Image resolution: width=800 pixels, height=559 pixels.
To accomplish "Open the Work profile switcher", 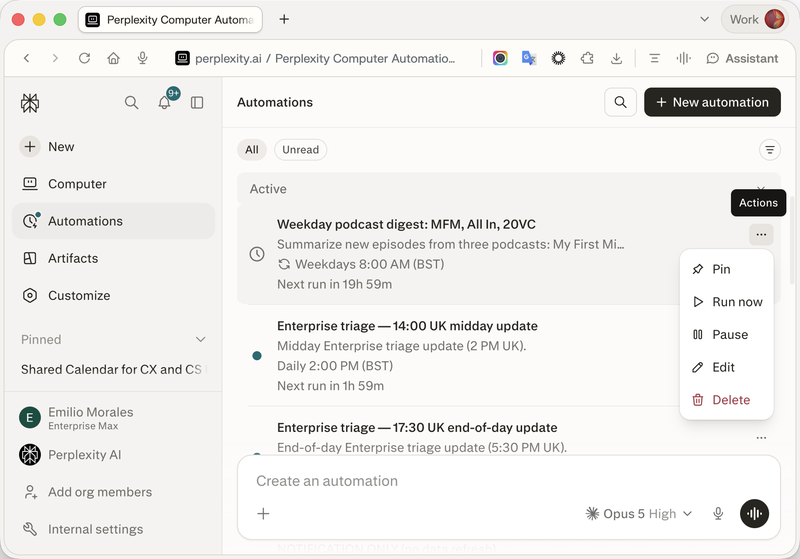I will tap(755, 19).
